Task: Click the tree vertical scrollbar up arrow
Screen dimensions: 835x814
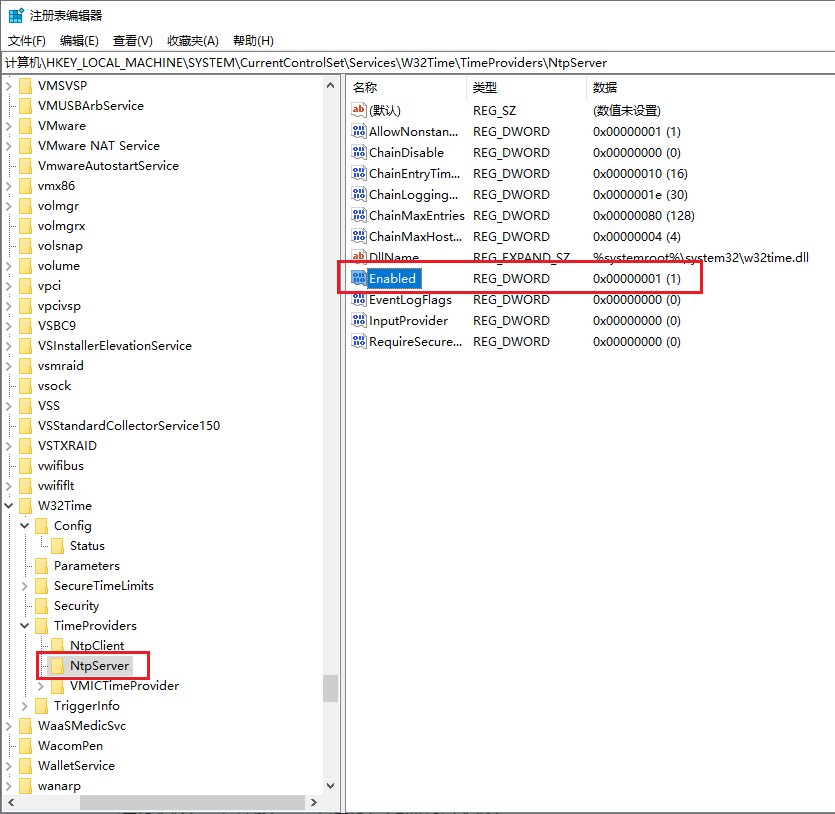Action: point(330,85)
